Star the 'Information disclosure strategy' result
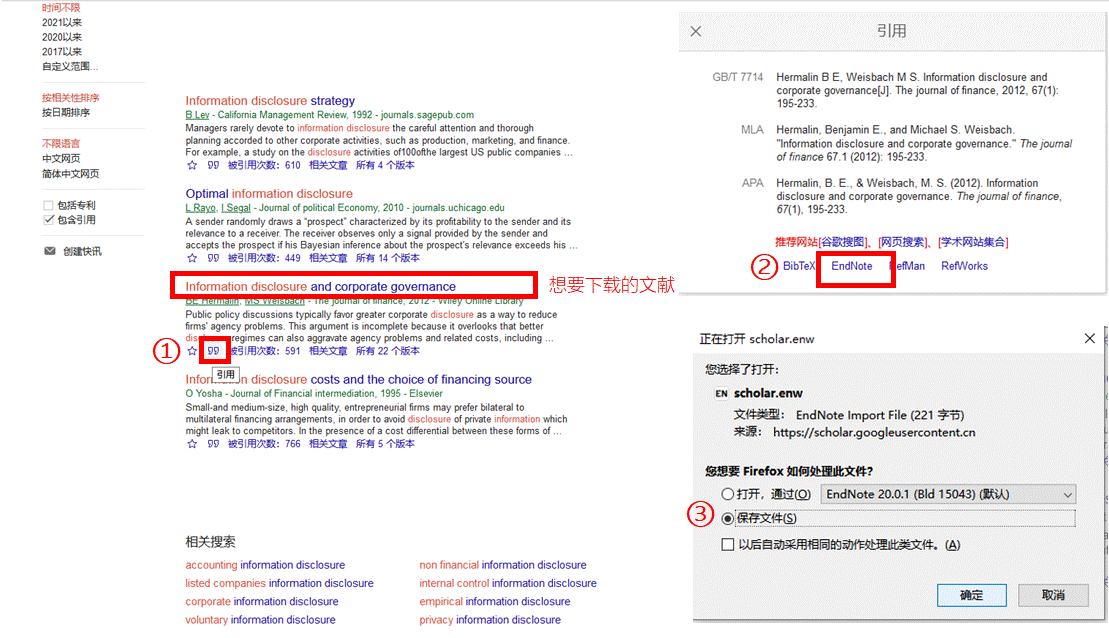This screenshot has width=1109, height=638. tap(191, 165)
